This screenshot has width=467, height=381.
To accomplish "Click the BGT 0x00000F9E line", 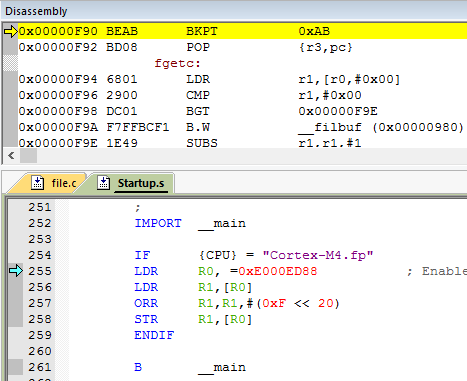I will pos(198,111).
